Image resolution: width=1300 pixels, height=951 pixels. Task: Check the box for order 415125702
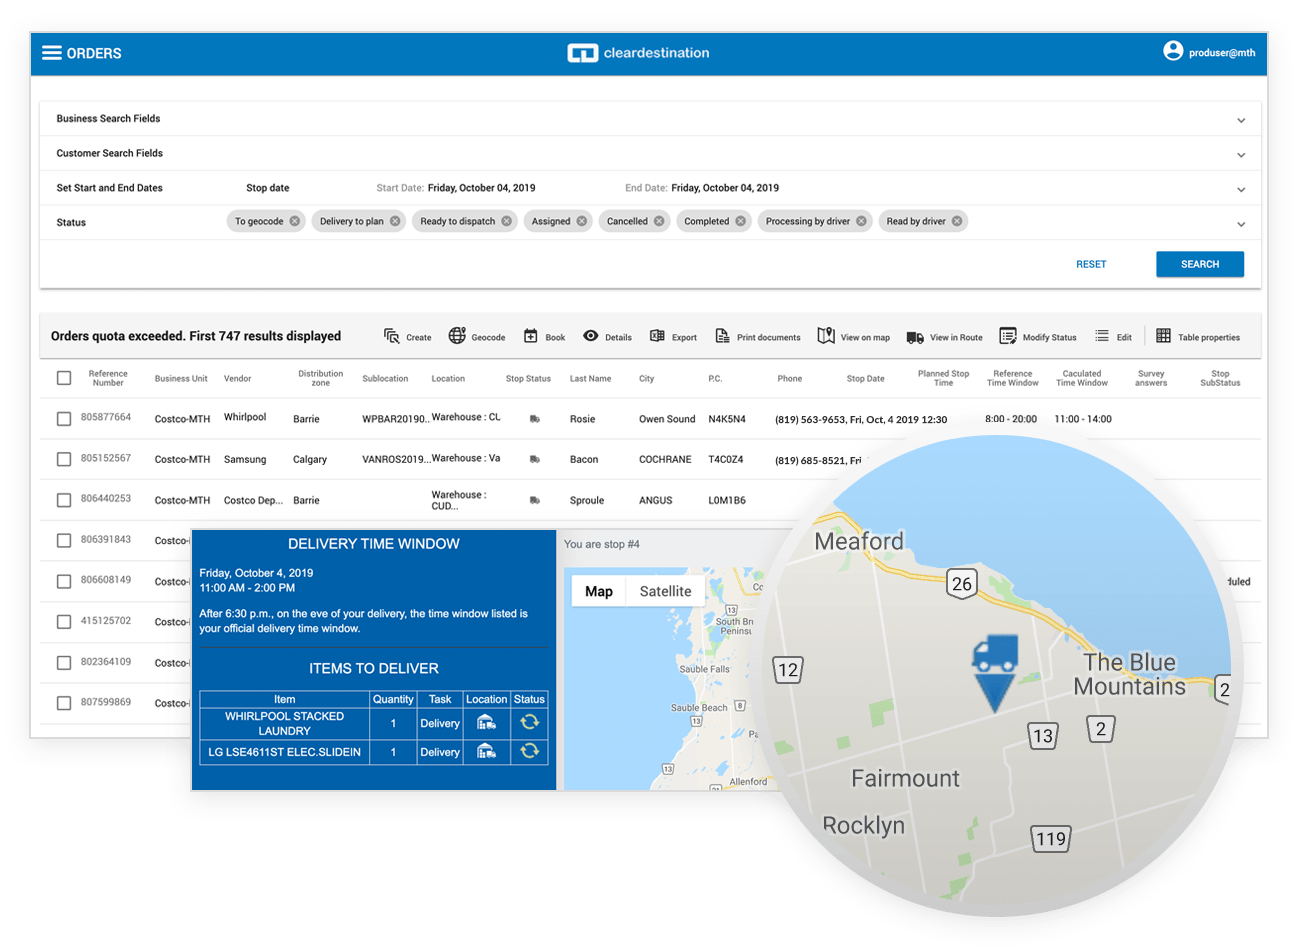[x=64, y=622]
